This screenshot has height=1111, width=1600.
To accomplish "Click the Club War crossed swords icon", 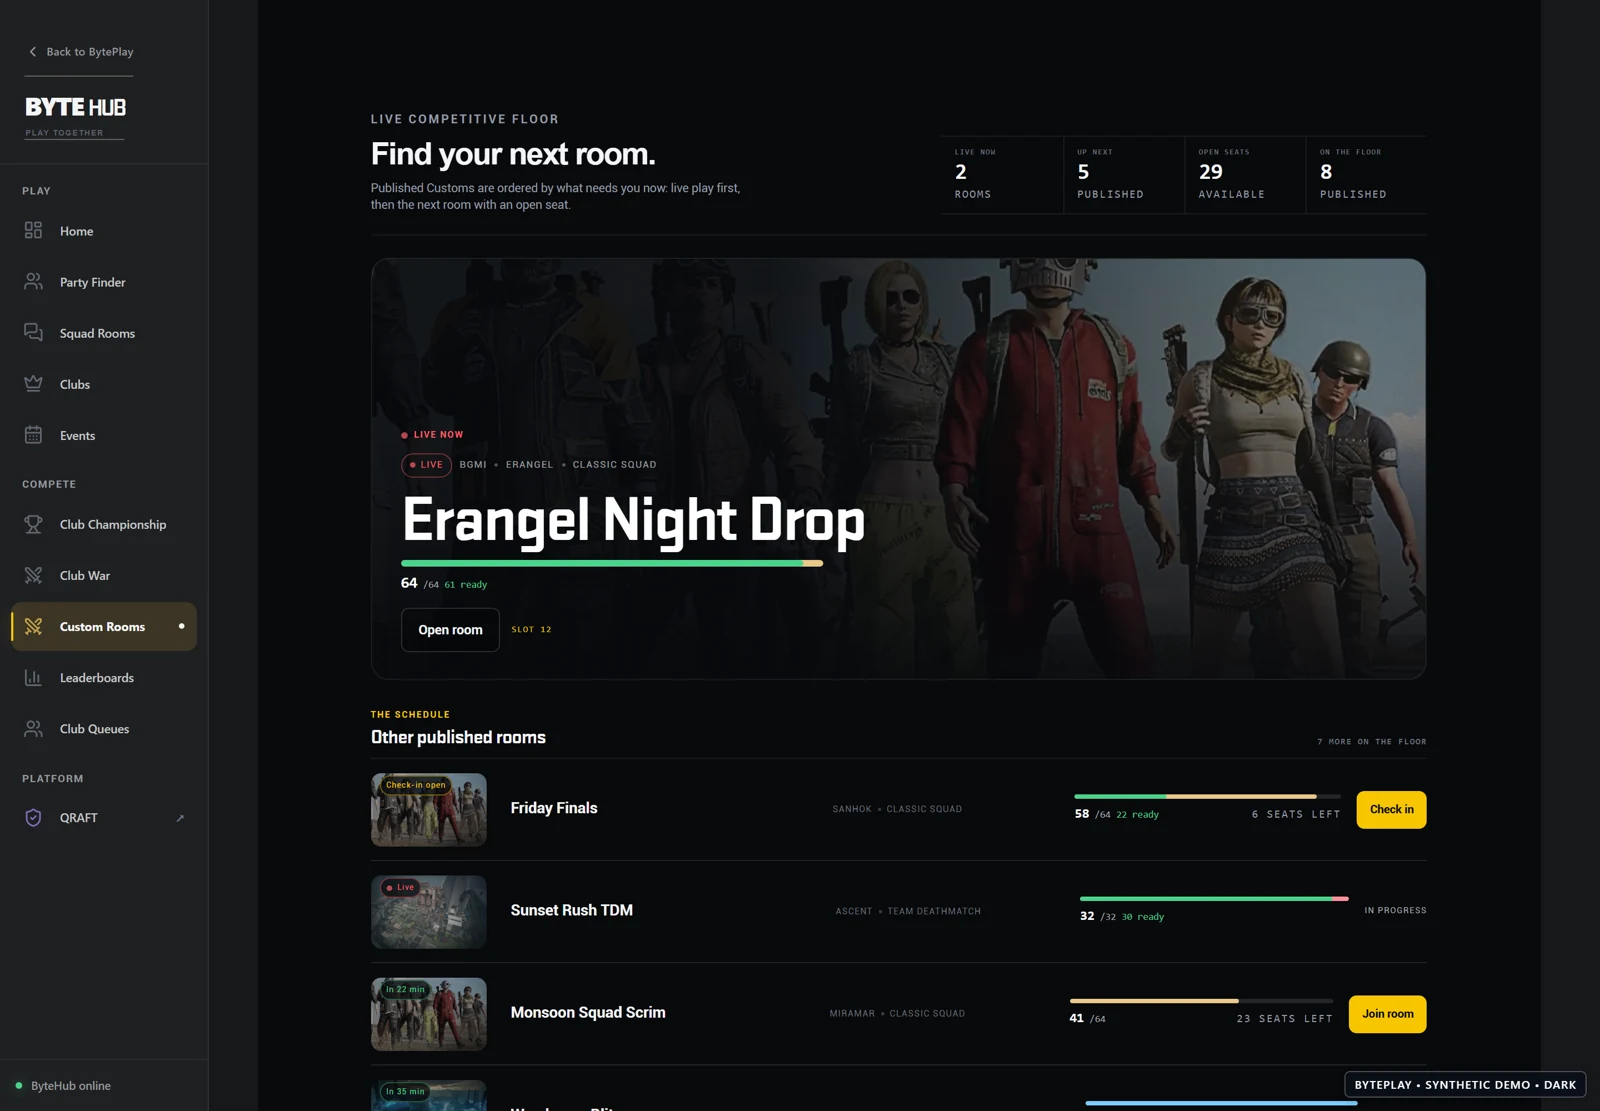I will (x=33, y=575).
